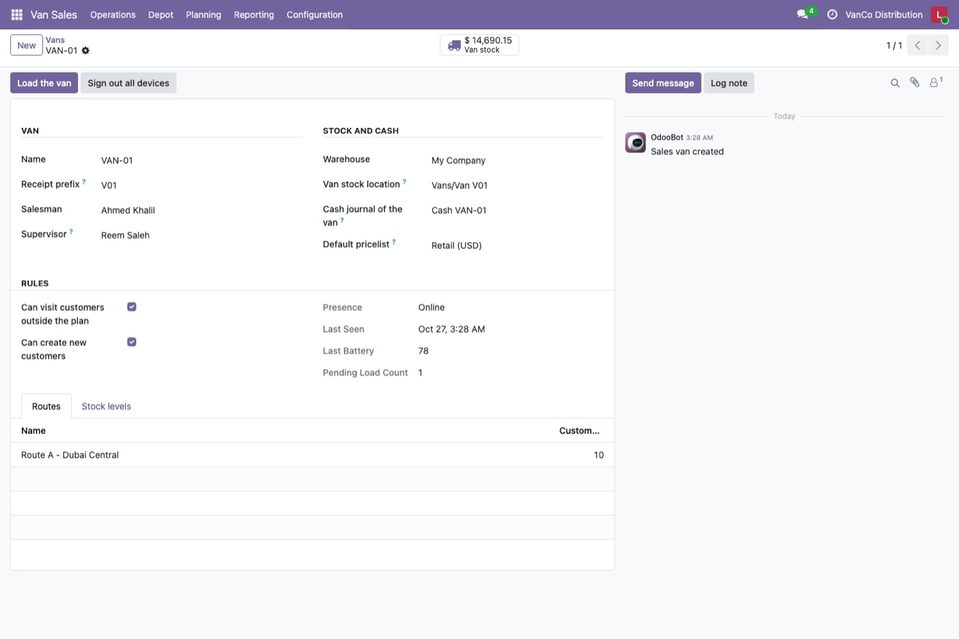Screen dimensions: 959x639
Task: Open the apps grid menu icon
Action: point(17,15)
